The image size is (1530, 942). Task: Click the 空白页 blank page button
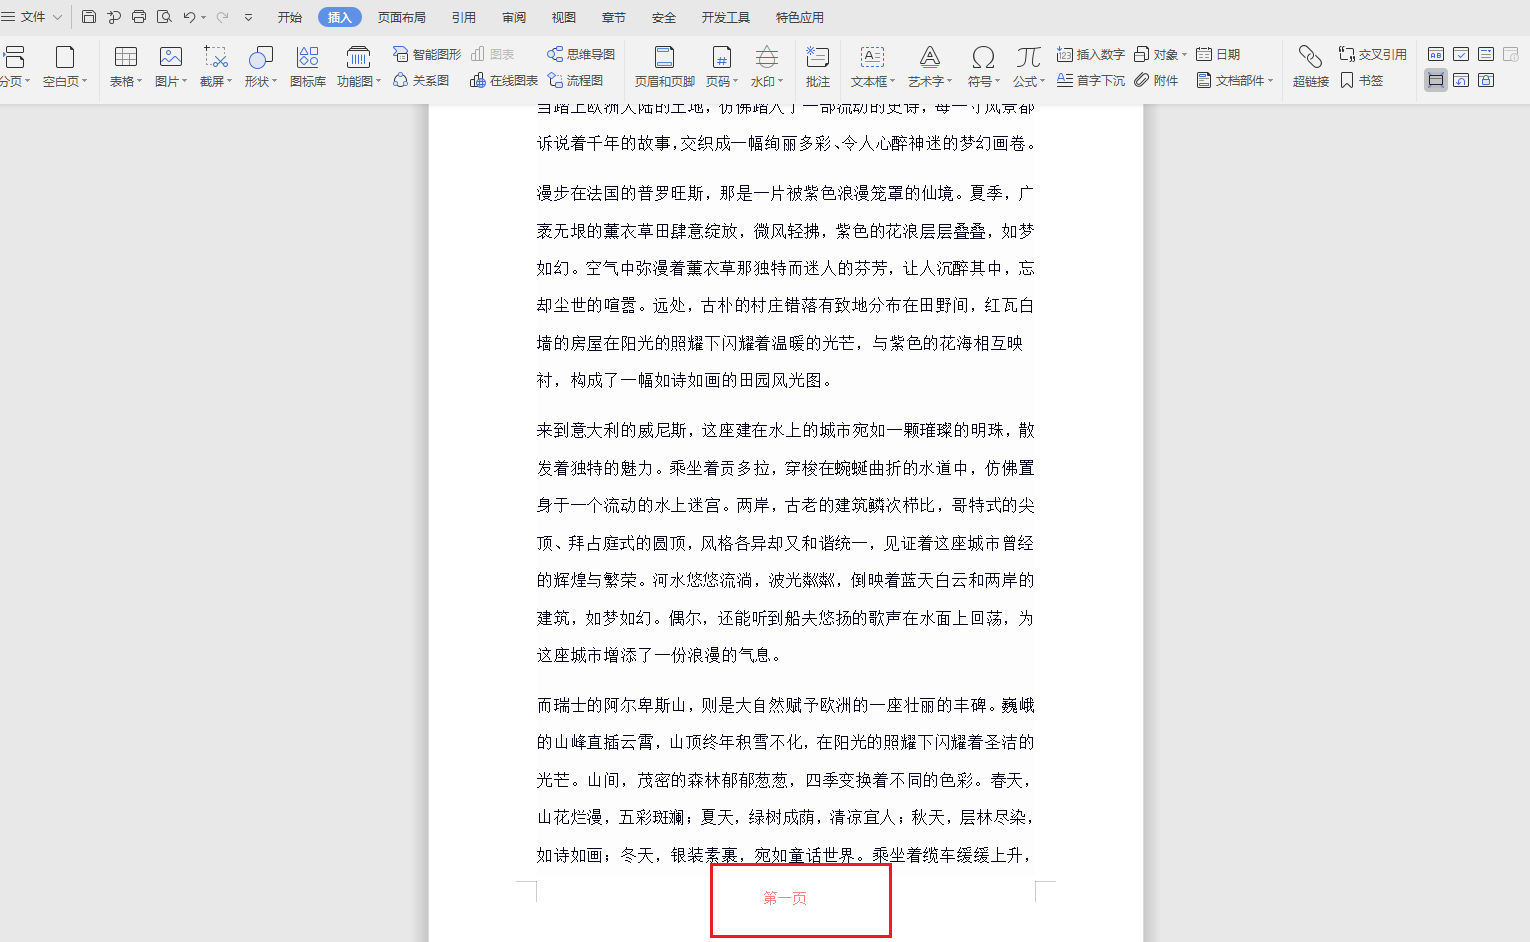[x=63, y=65]
